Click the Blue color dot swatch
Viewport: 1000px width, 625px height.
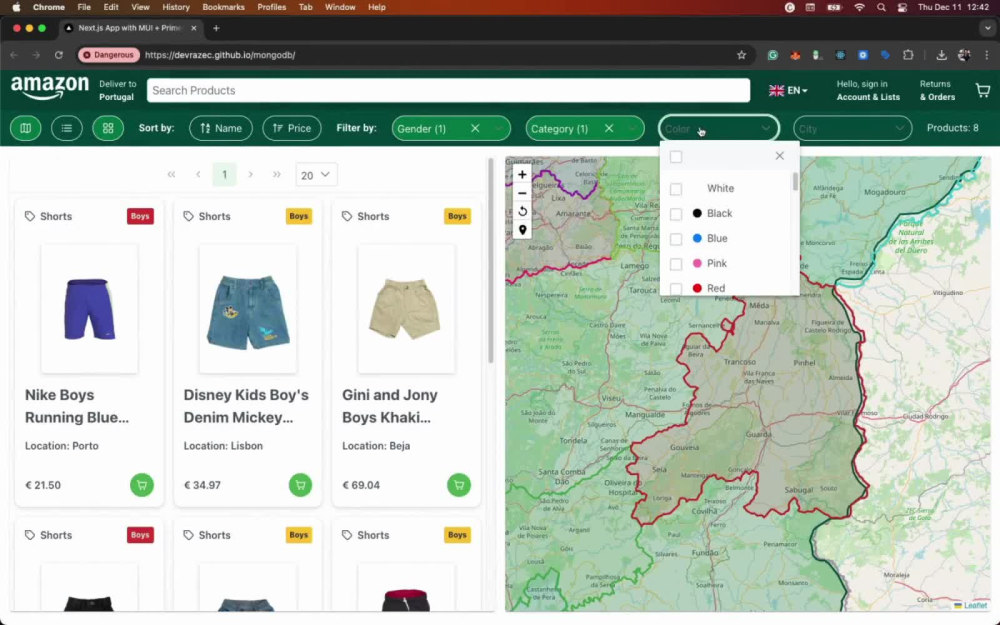pos(697,239)
